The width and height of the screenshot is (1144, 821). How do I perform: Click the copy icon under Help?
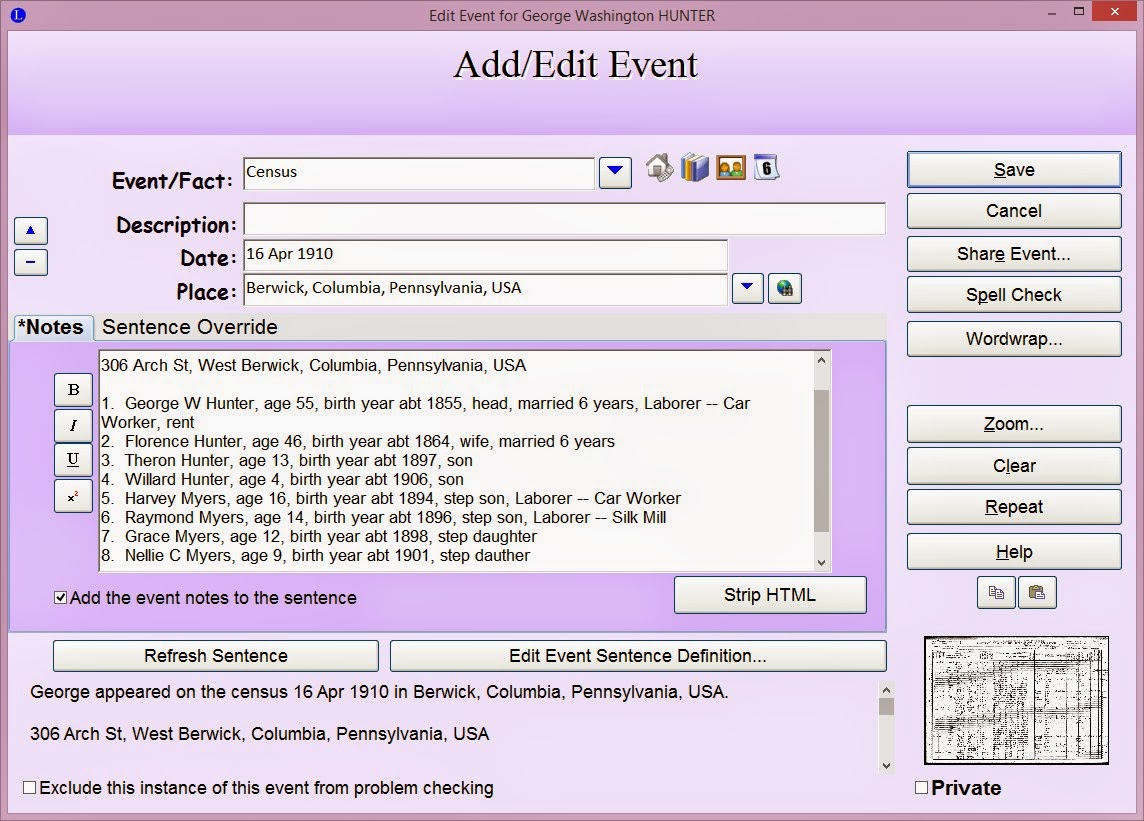(x=996, y=593)
